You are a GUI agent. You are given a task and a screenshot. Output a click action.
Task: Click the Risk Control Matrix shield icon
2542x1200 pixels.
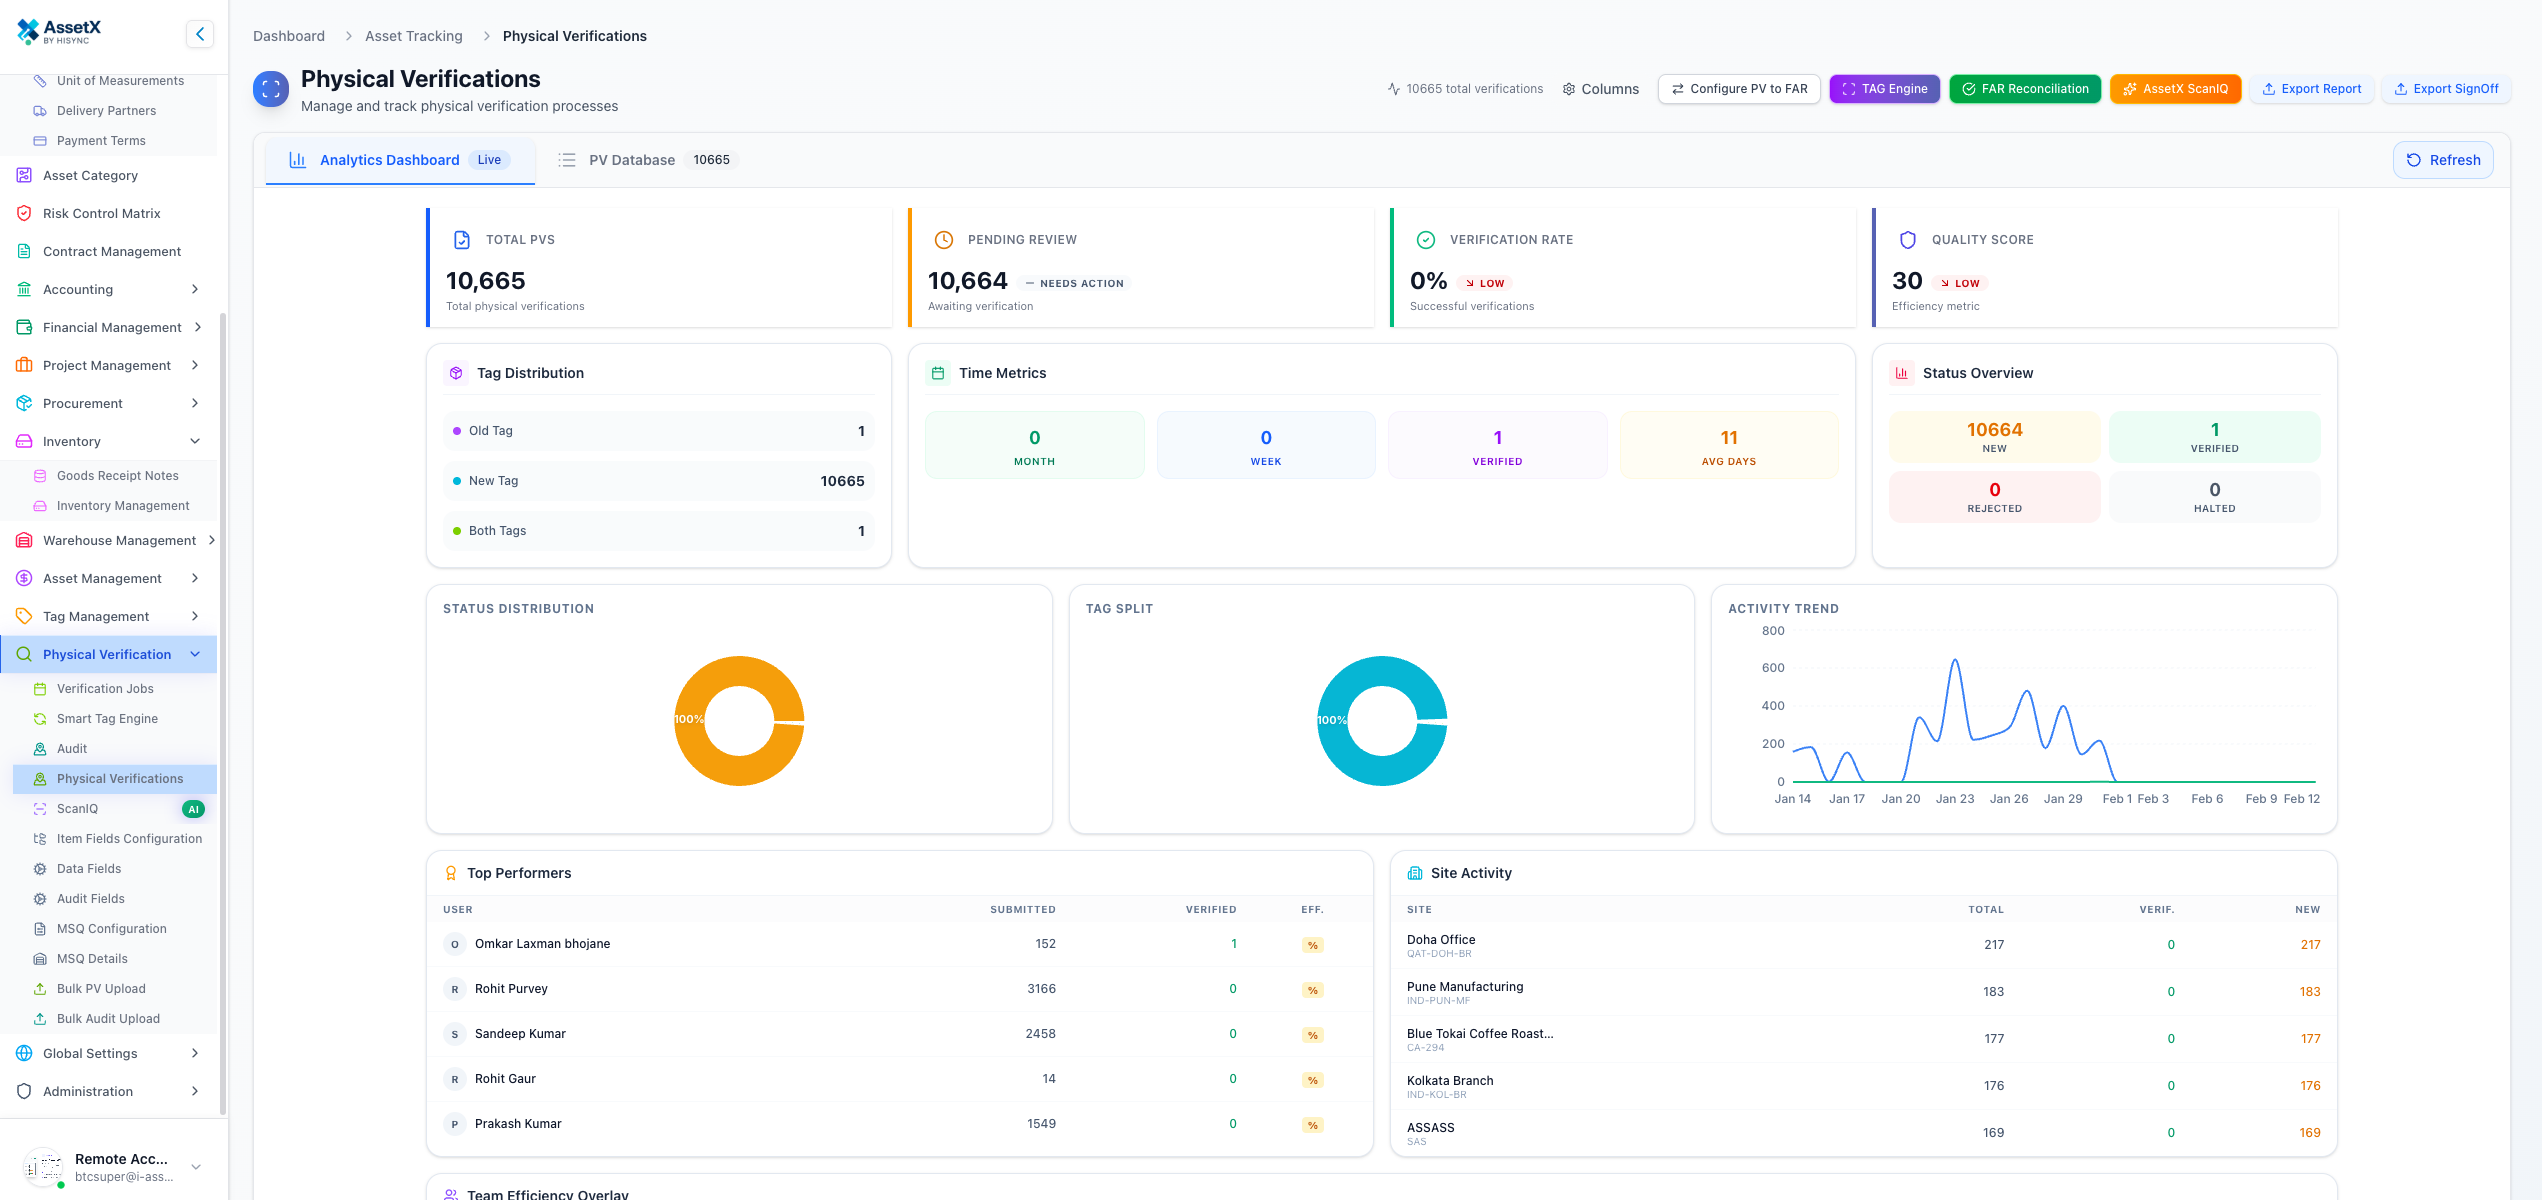pos(24,213)
